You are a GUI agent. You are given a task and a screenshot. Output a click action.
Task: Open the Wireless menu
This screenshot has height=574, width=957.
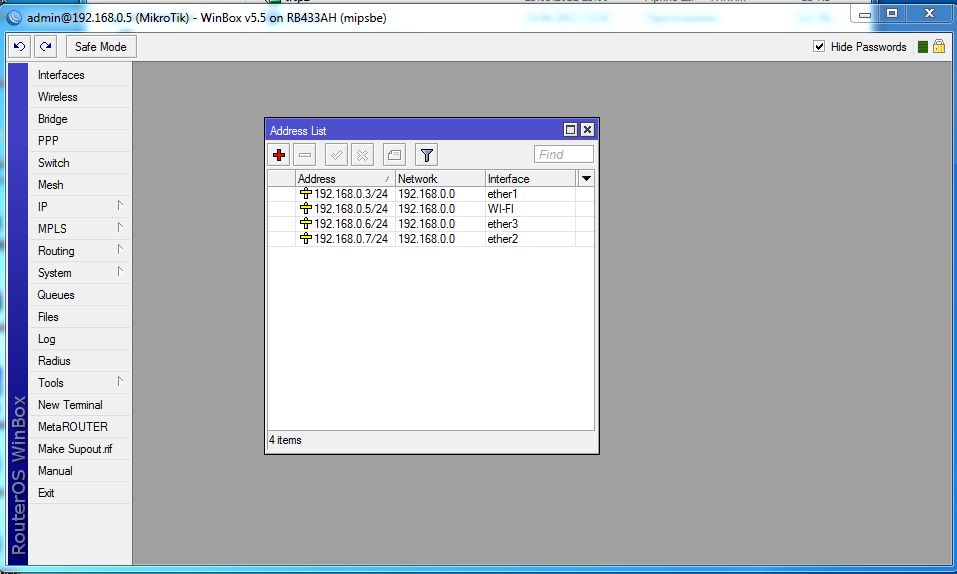pos(80,96)
